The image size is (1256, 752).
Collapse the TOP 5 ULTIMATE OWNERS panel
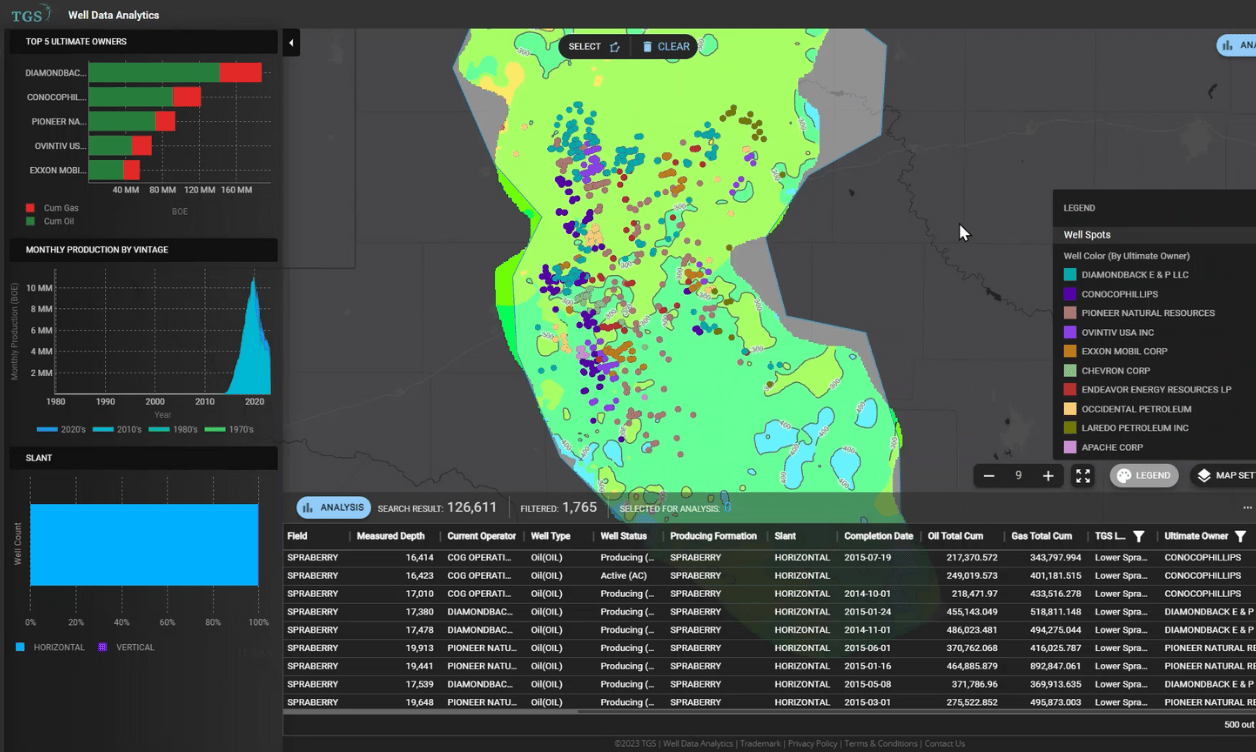click(143, 42)
